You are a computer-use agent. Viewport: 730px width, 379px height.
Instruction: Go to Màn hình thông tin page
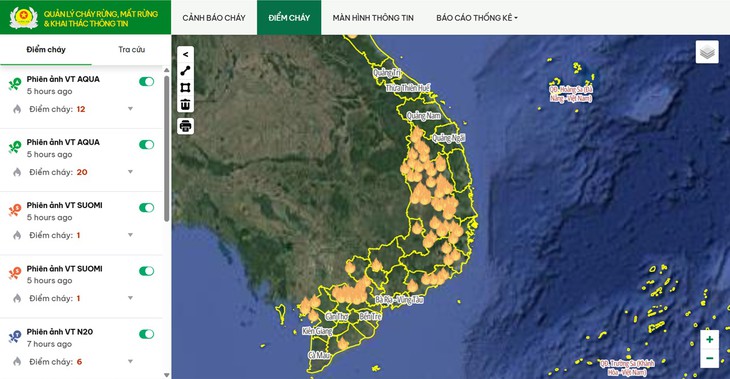373,18
